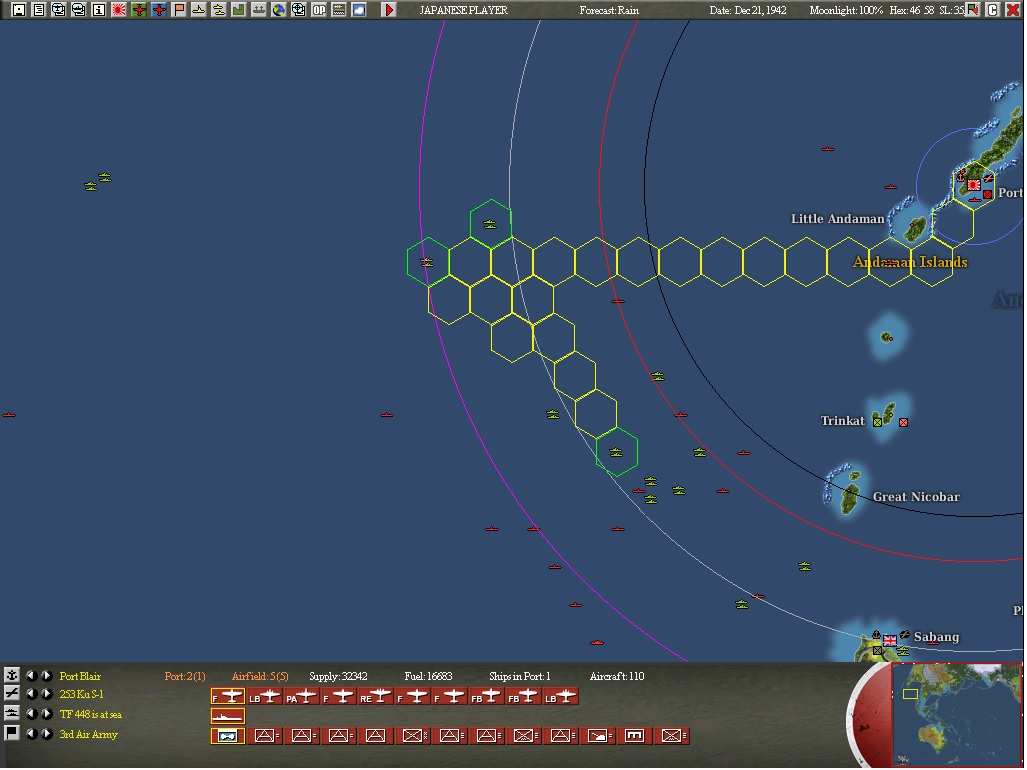Click the ship icon beside TF 448
This screenshot has width=1027, height=770.
point(11,713)
